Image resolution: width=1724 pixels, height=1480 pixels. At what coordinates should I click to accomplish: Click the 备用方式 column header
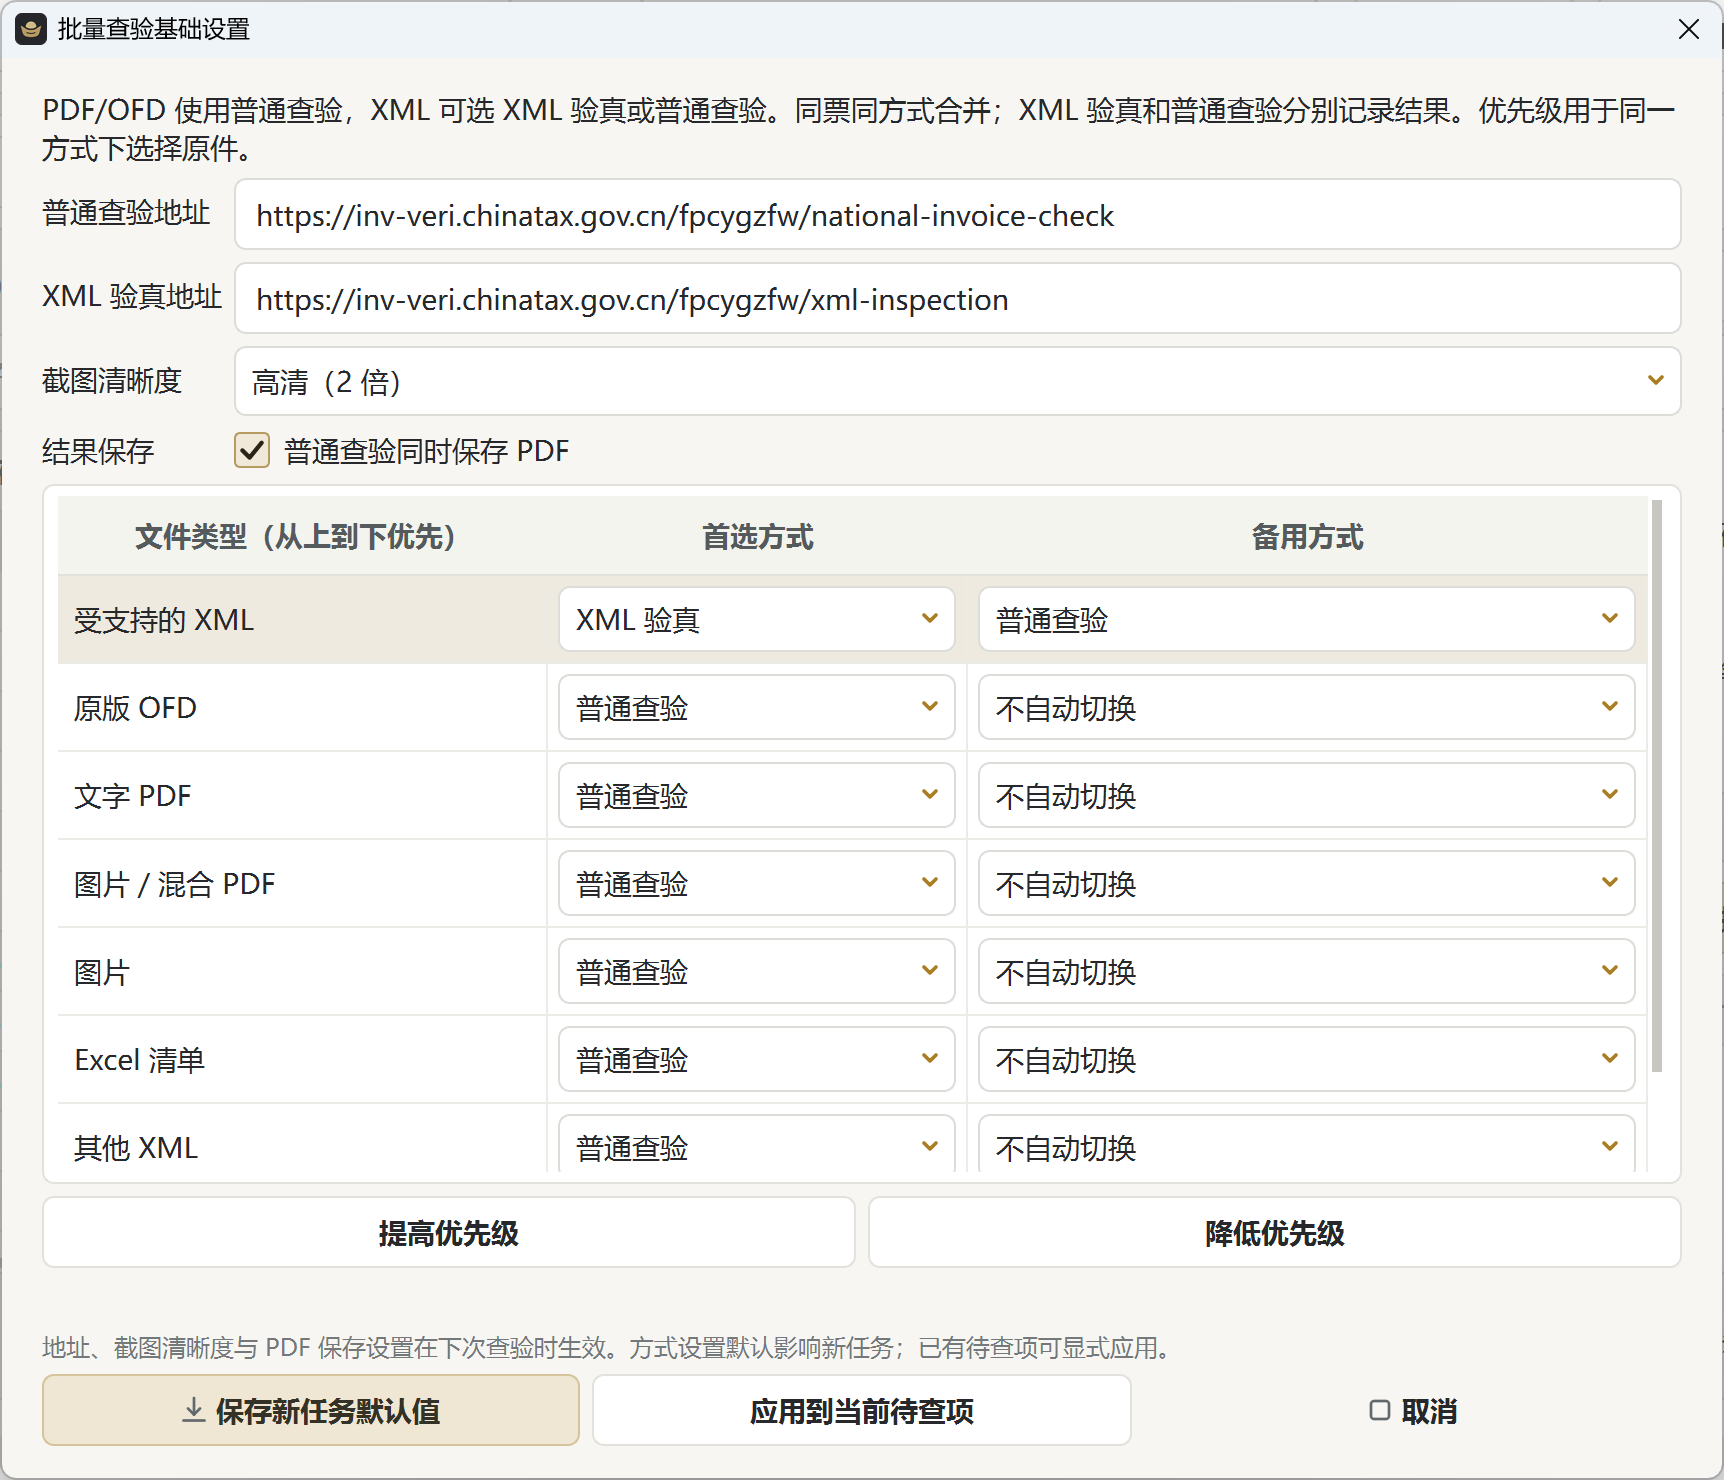click(x=1307, y=537)
